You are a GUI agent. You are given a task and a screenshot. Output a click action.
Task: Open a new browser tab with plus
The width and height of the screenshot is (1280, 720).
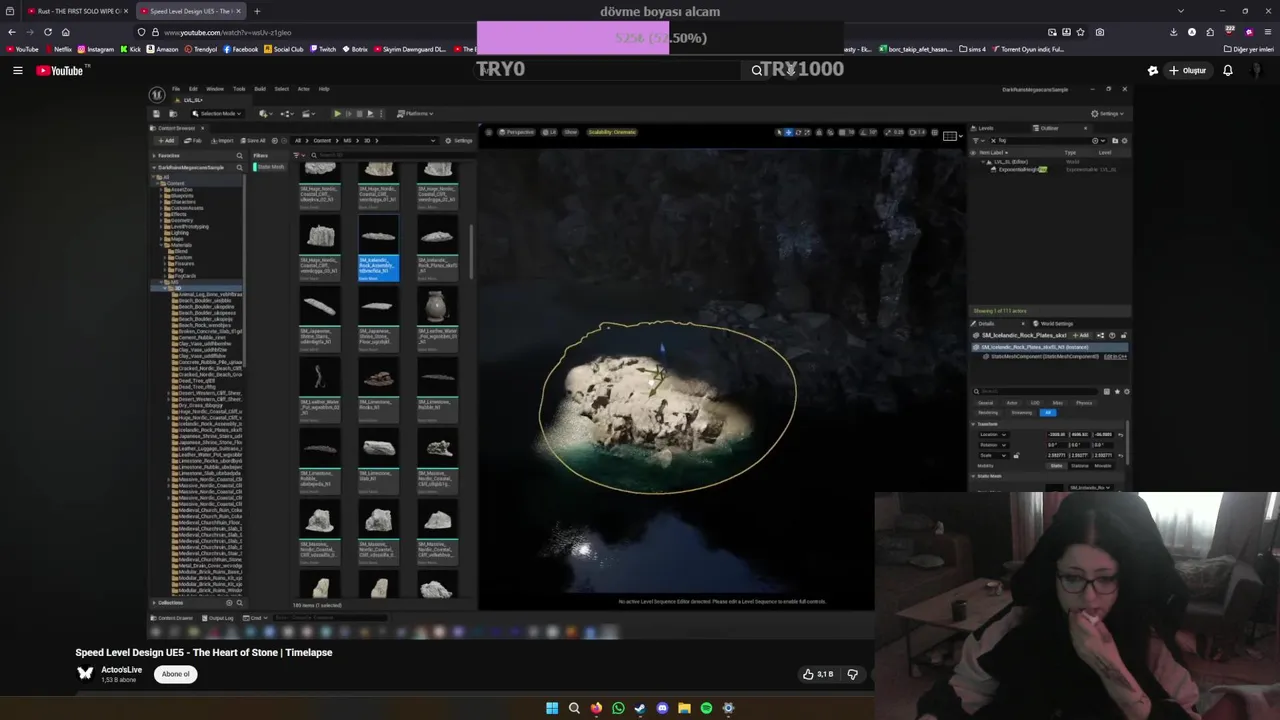point(256,11)
